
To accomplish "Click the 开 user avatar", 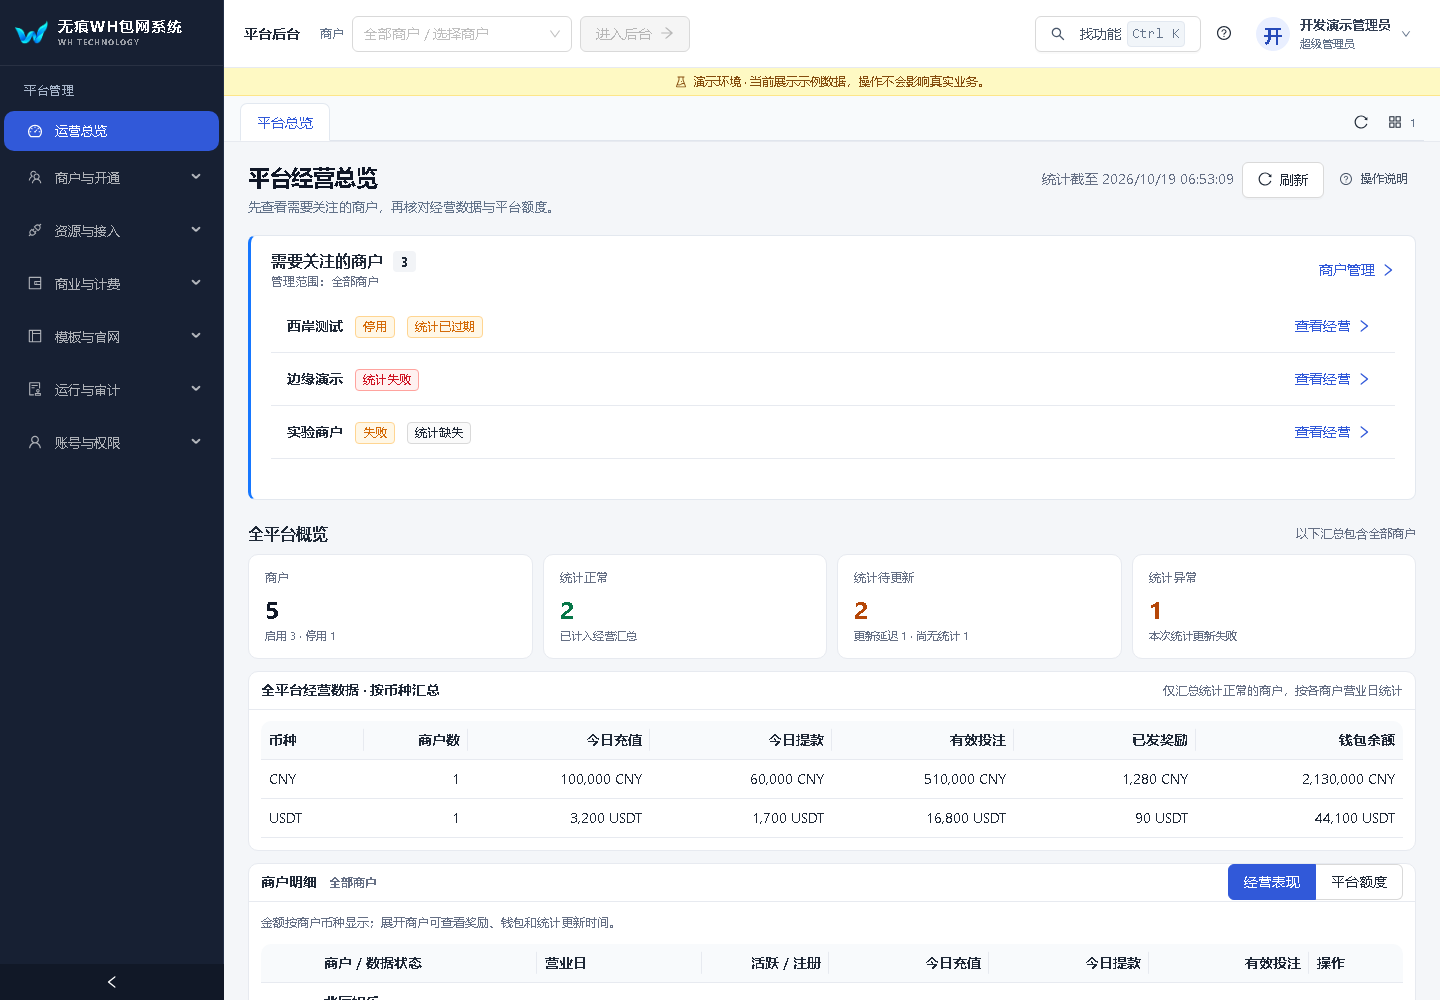I will pos(1273,35).
